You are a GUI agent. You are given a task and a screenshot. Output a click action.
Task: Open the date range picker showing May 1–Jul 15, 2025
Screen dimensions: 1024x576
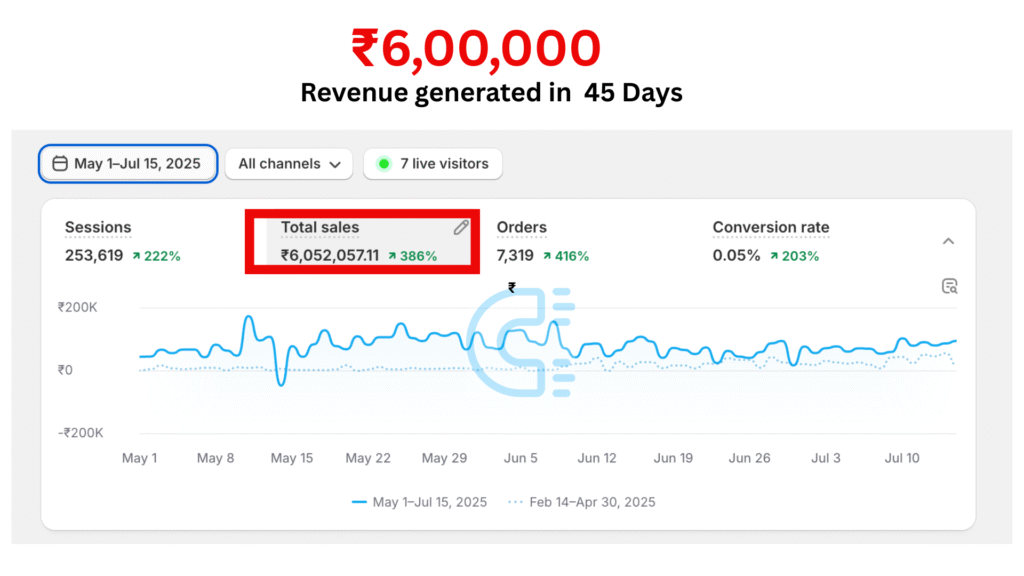pyautogui.click(x=127, y=164)
